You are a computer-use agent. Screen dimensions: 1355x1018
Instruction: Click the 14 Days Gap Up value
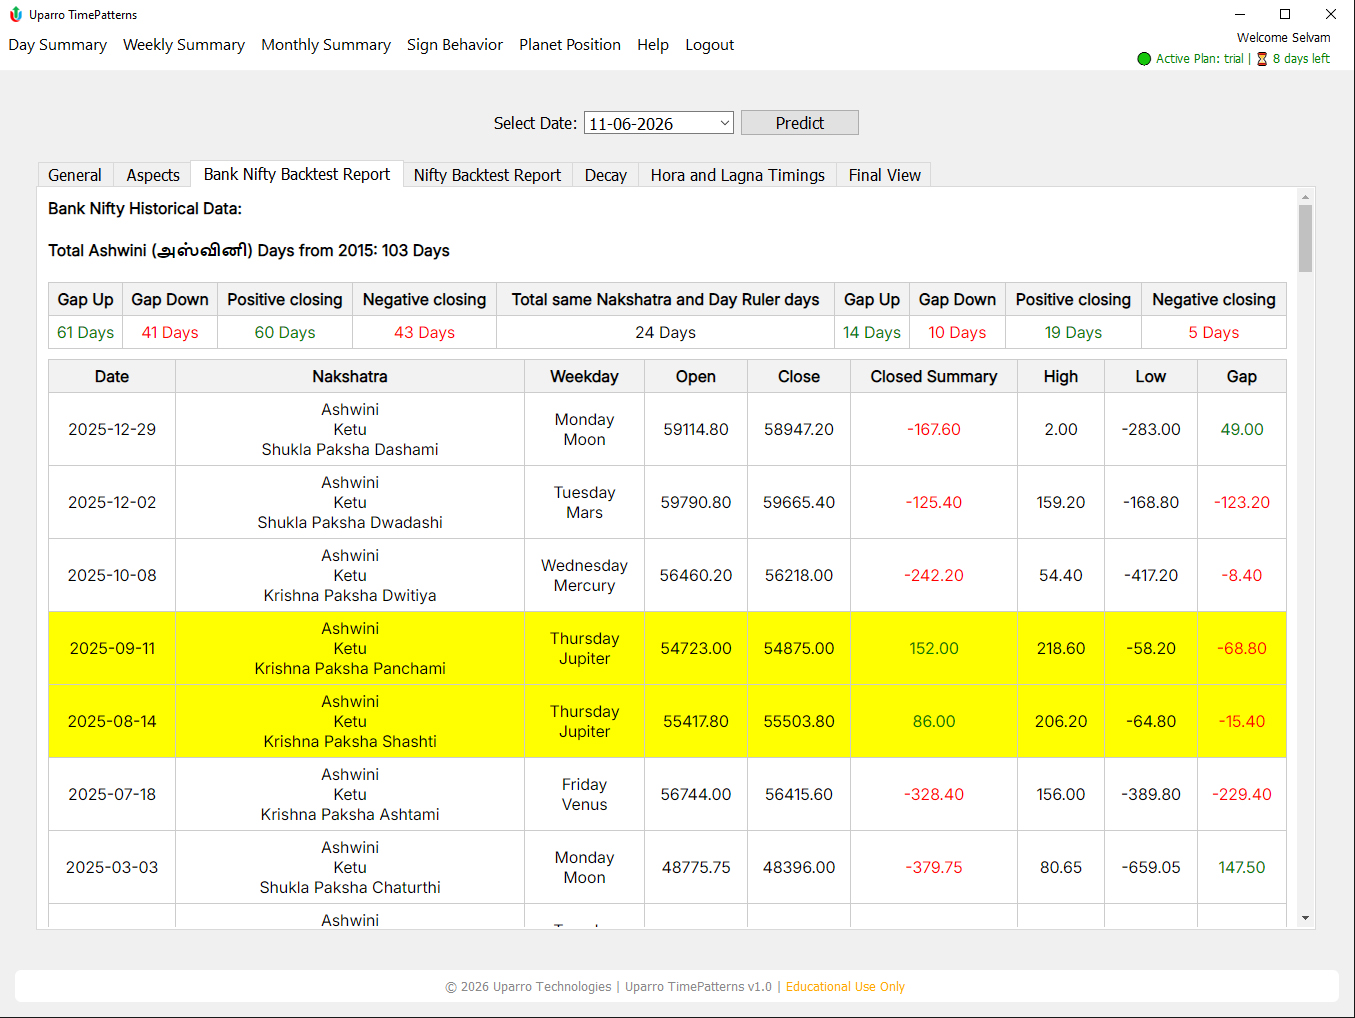[872, 332]
